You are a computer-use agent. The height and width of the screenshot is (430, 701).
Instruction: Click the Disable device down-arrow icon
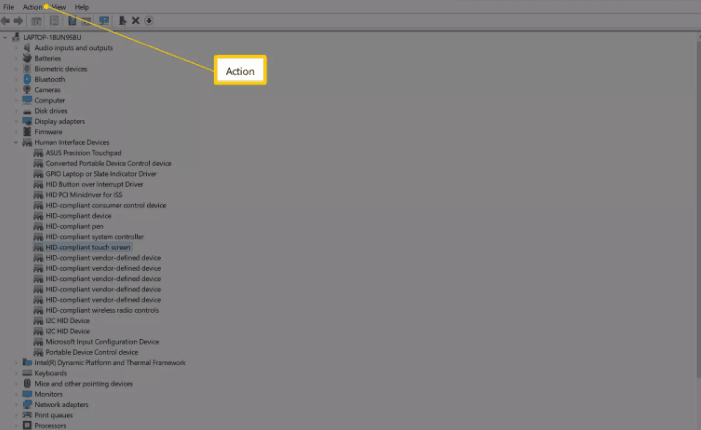(149, 20)
